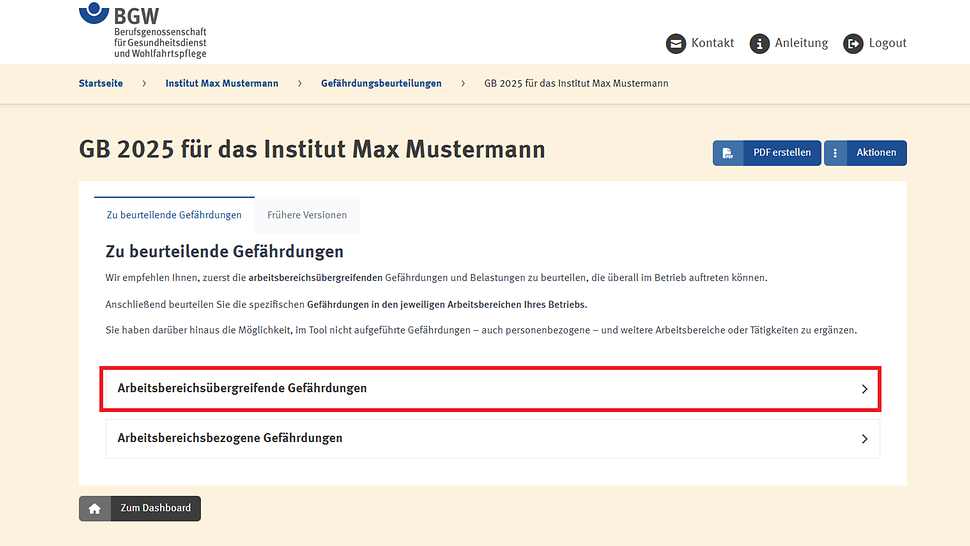Click the PDF document icon
This screenshot has width=970, height=546.
728,153
